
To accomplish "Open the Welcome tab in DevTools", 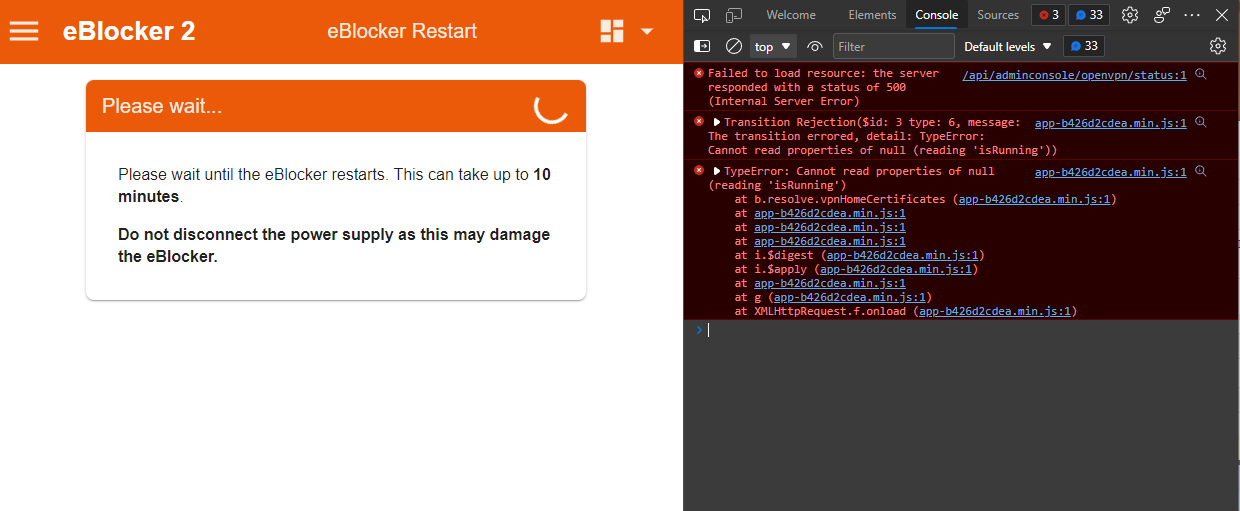I will [x=791, y=15].
